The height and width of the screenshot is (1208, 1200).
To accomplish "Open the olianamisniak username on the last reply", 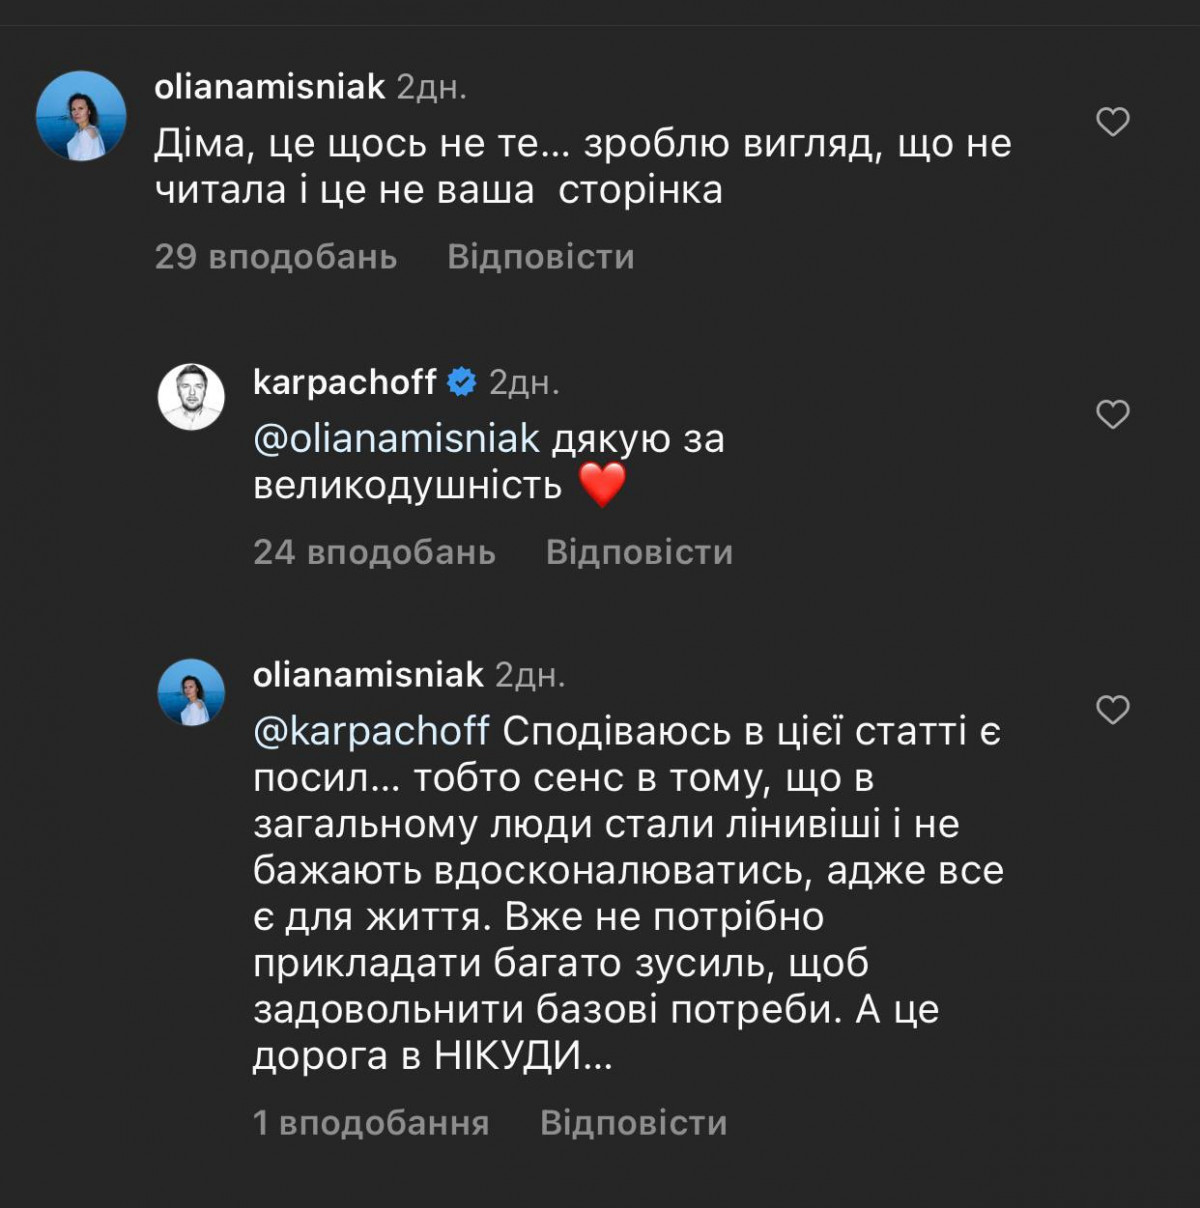I will pos(368,676).
